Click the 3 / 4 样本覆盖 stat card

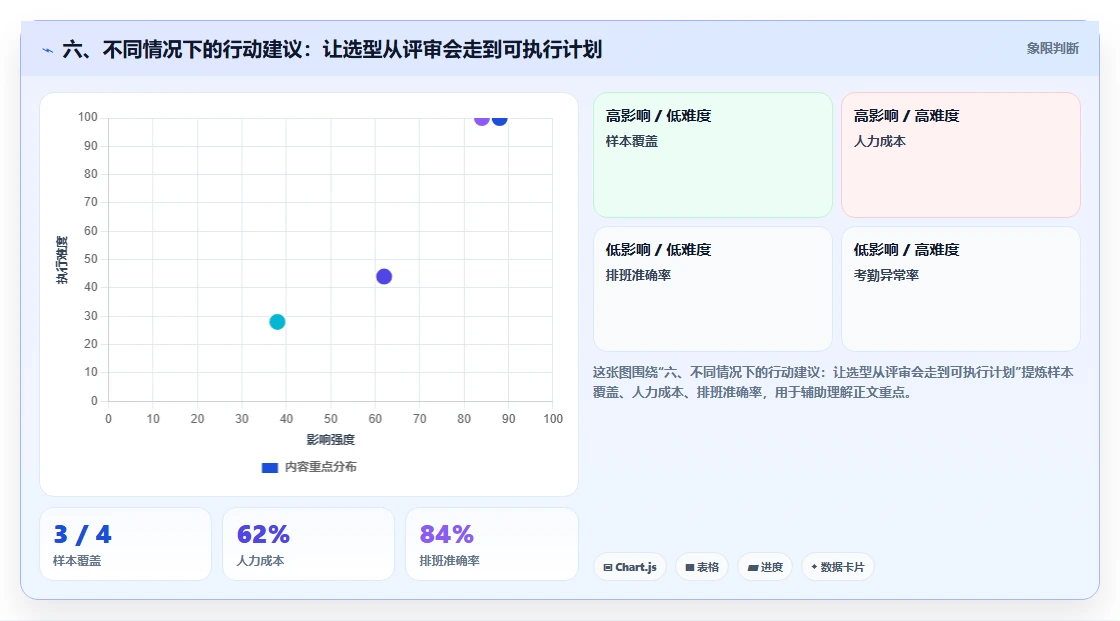click(x=126, y=544)
